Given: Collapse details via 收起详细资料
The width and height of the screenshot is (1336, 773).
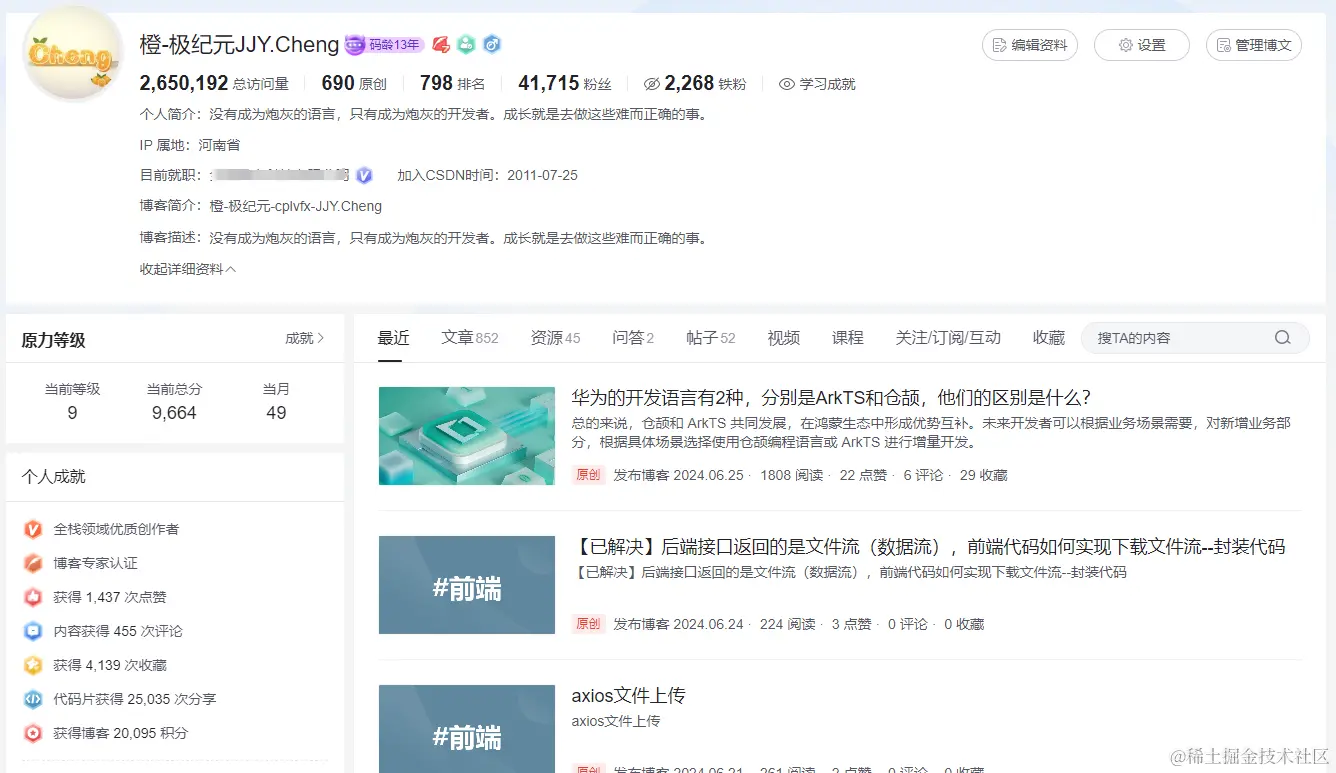Looking at the screenshot, I should coord(188,269).
